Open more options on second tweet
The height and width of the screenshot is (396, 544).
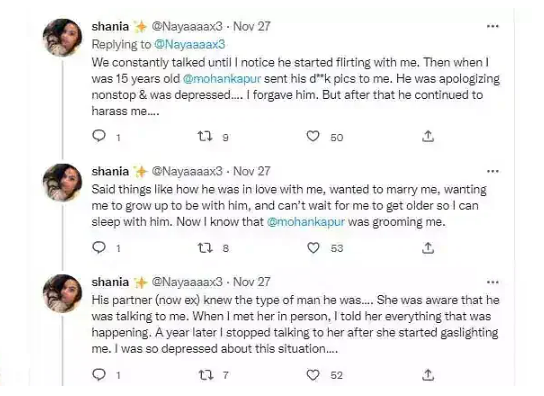tap(493, 171)
